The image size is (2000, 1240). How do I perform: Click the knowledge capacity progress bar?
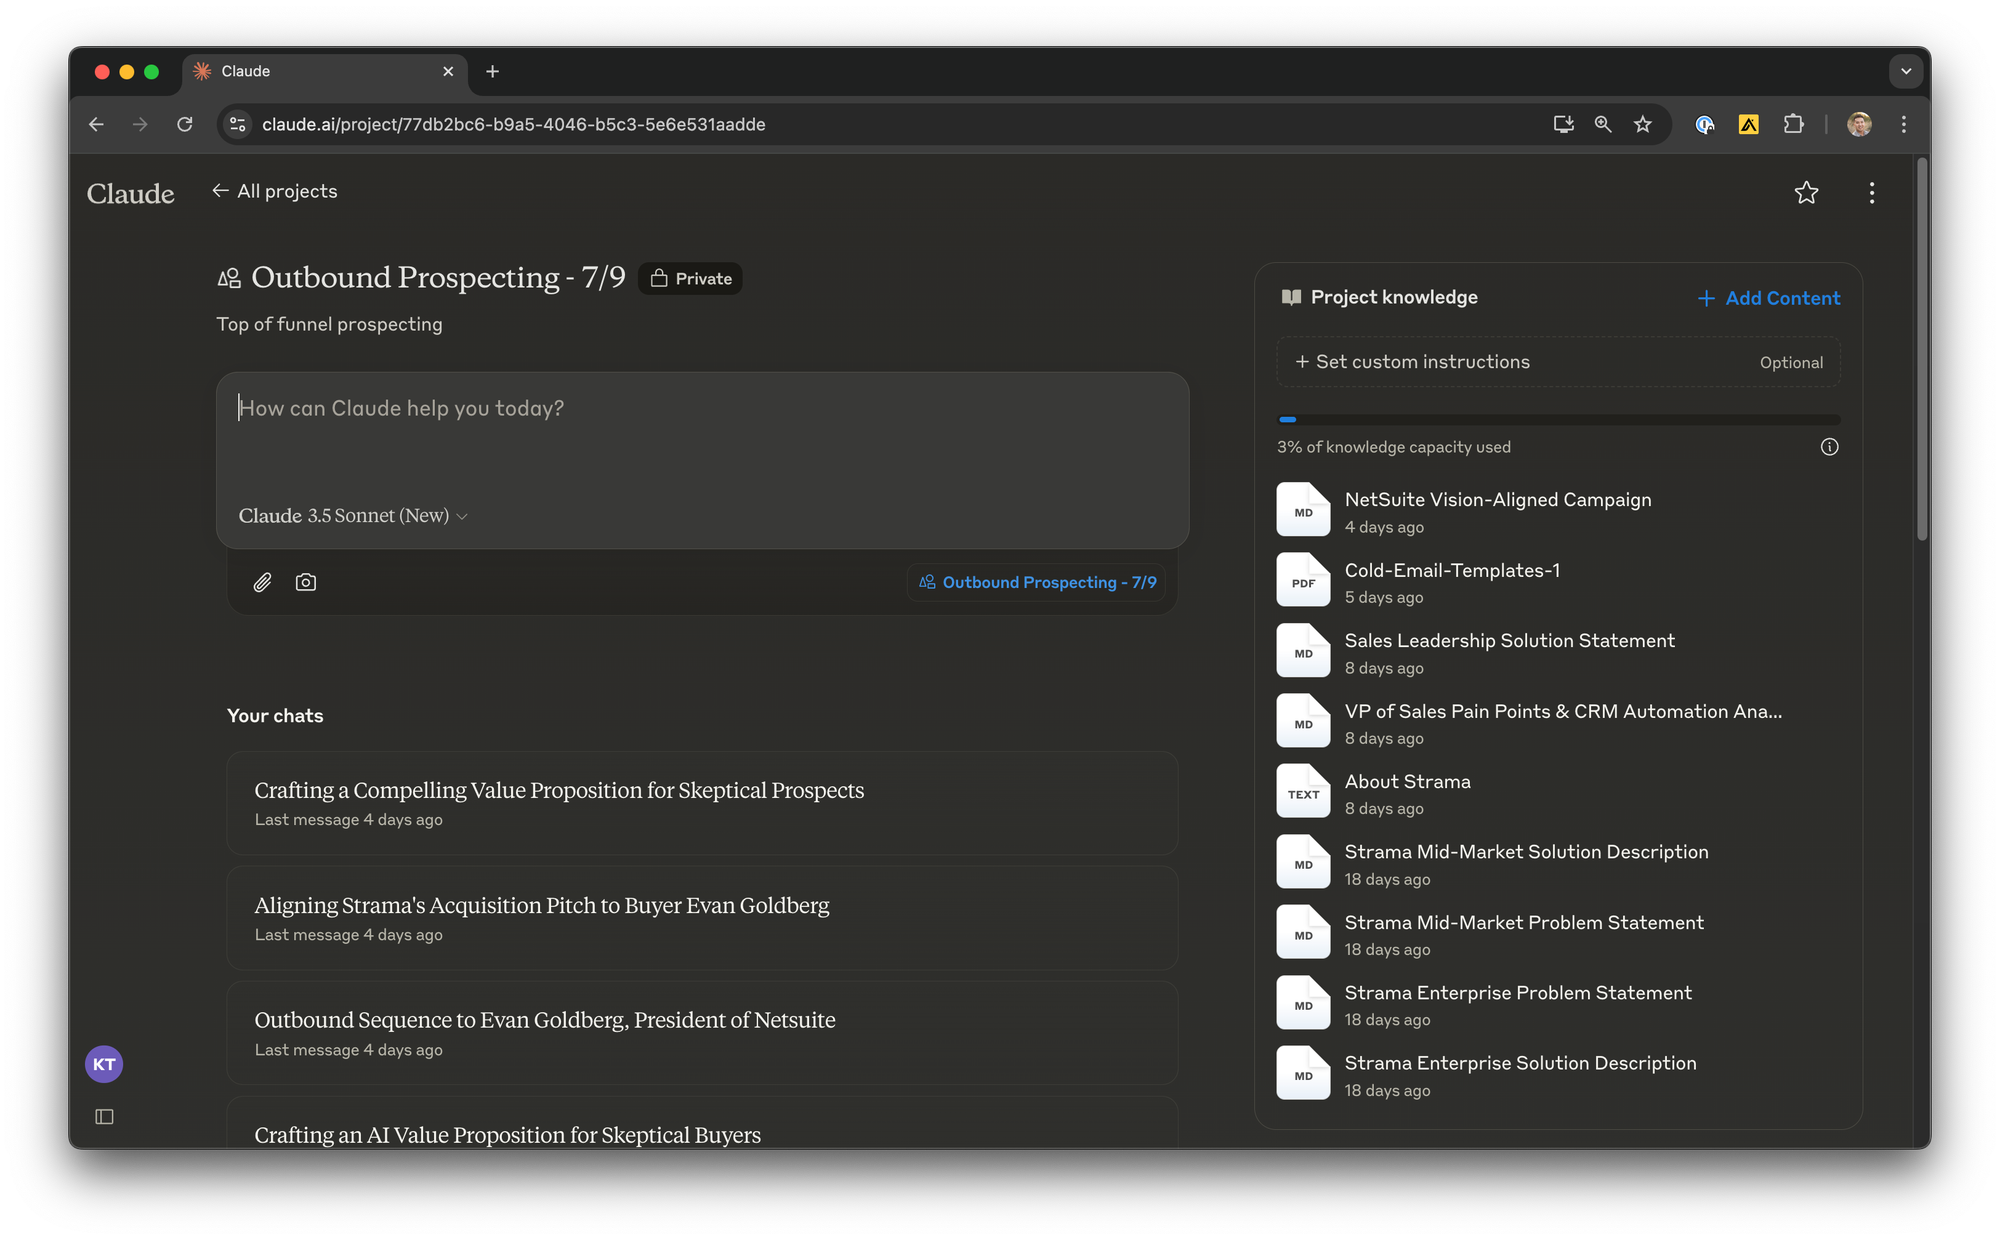[1558, 420]
